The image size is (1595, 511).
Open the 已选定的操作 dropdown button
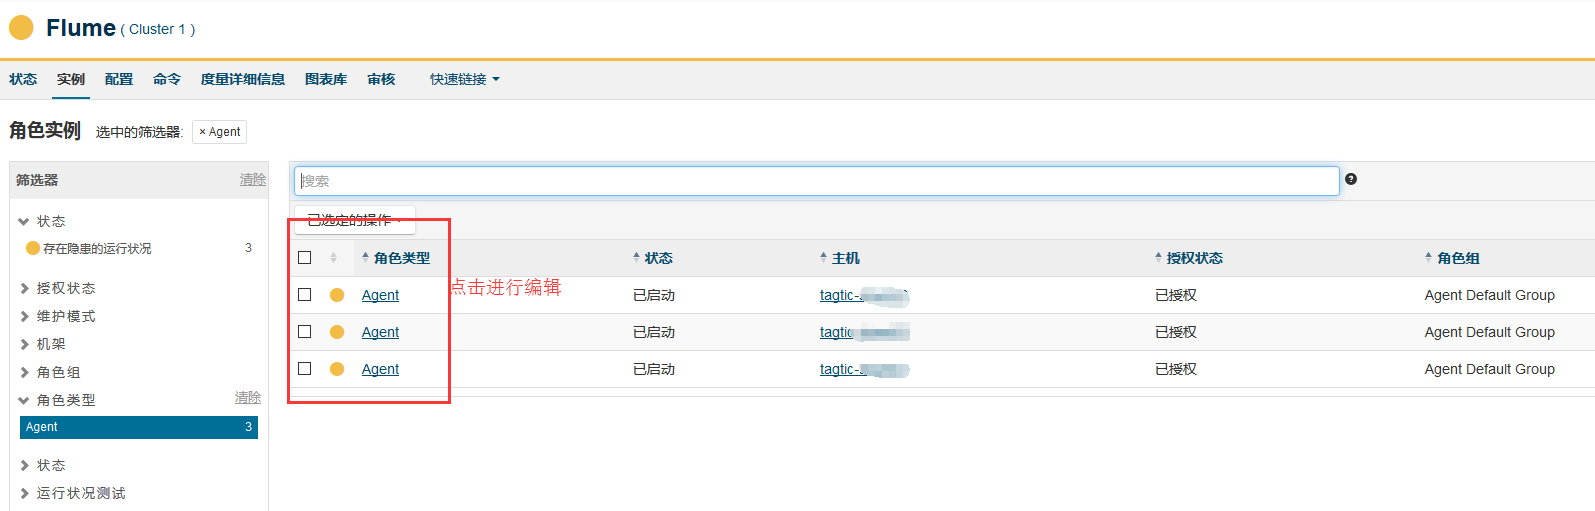(354, 220)
